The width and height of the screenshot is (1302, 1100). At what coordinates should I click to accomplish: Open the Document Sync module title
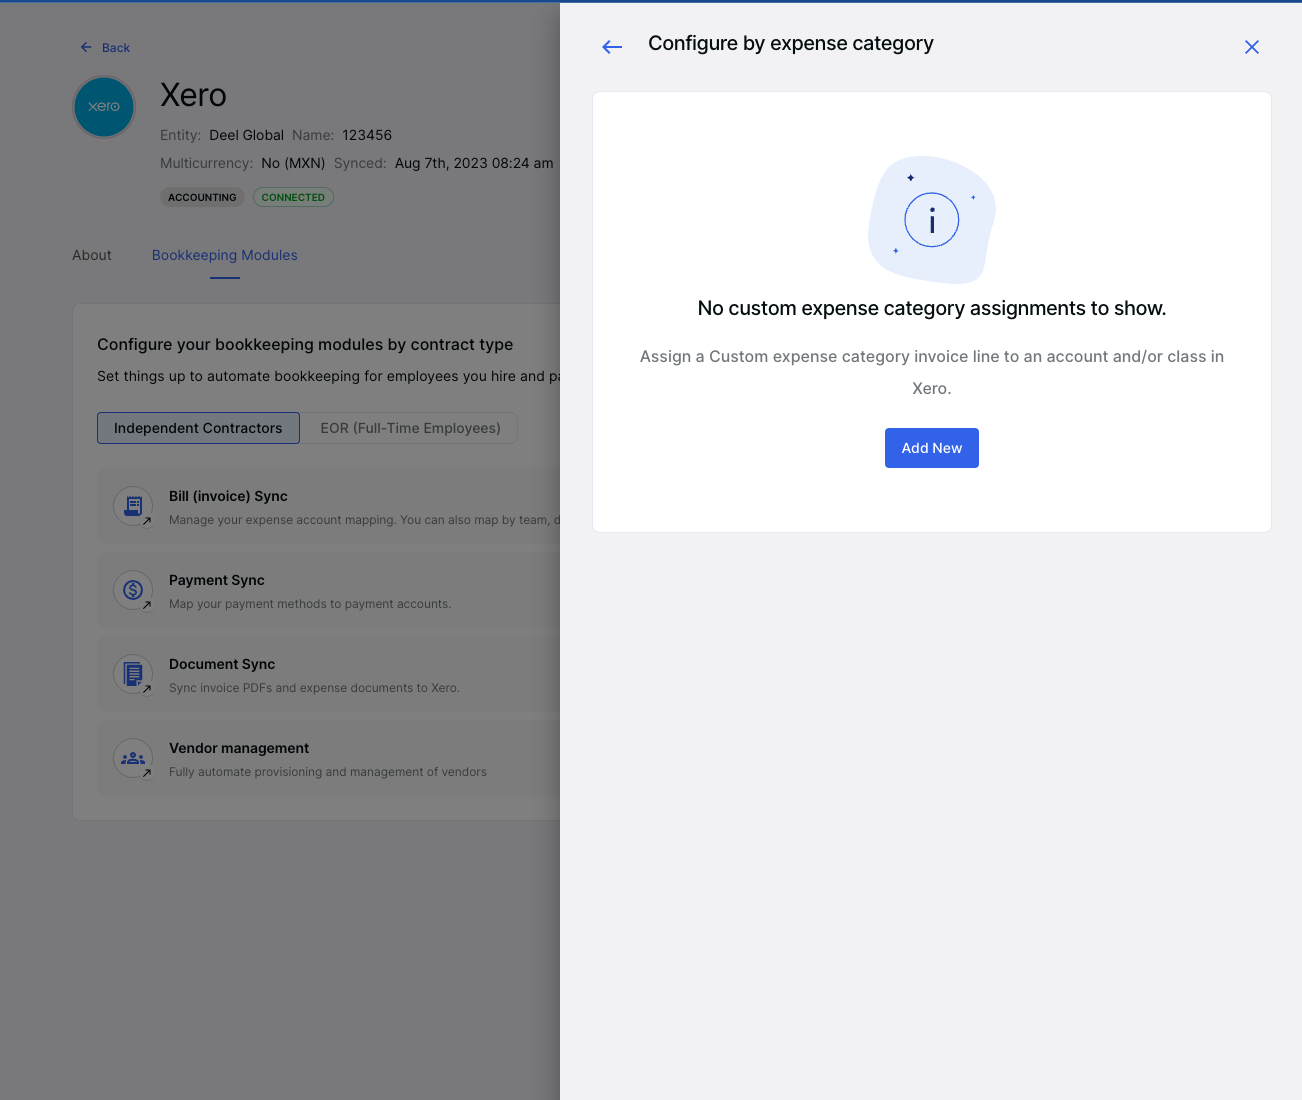222,664
